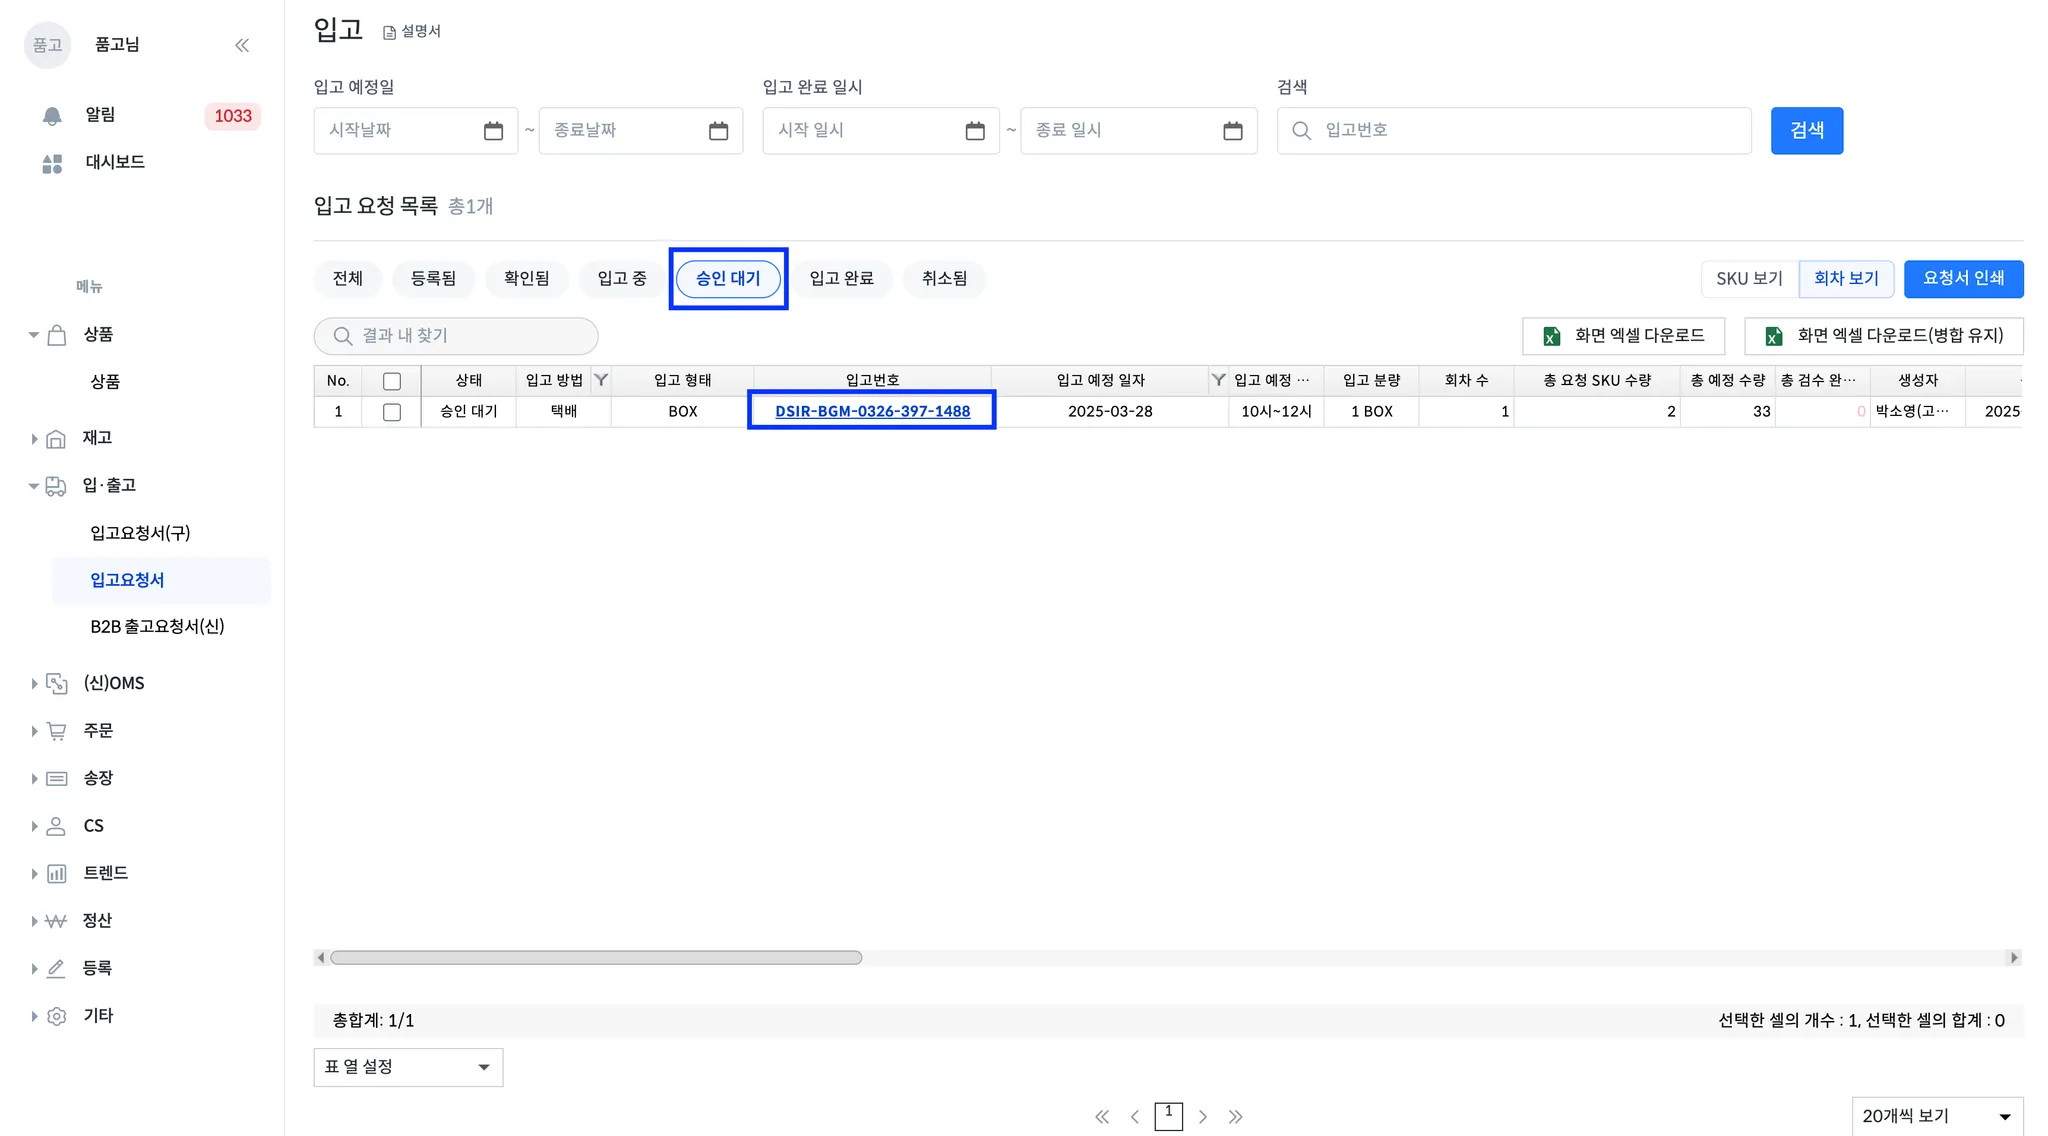The image size is (2048, 1136).
Task: Select the 취소됨 status tab
Action: tap(944, 279)
